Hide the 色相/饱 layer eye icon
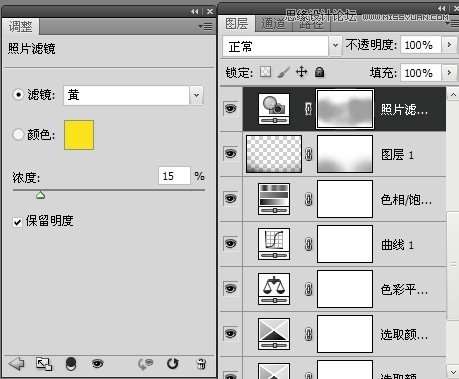459x379 pixels. click(x=231, y=198)
